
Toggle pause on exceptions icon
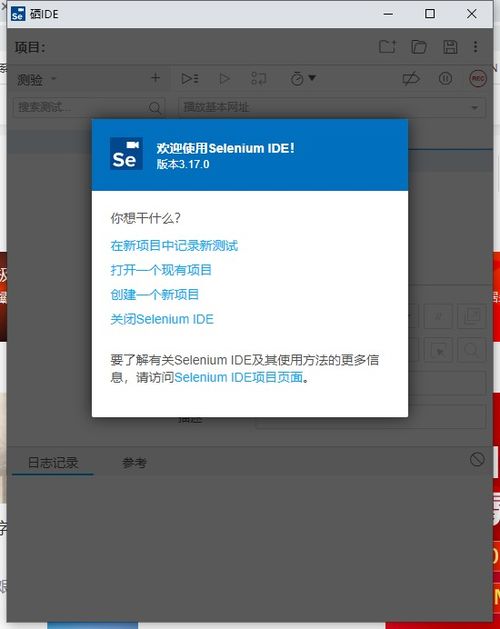coord(445,78)
